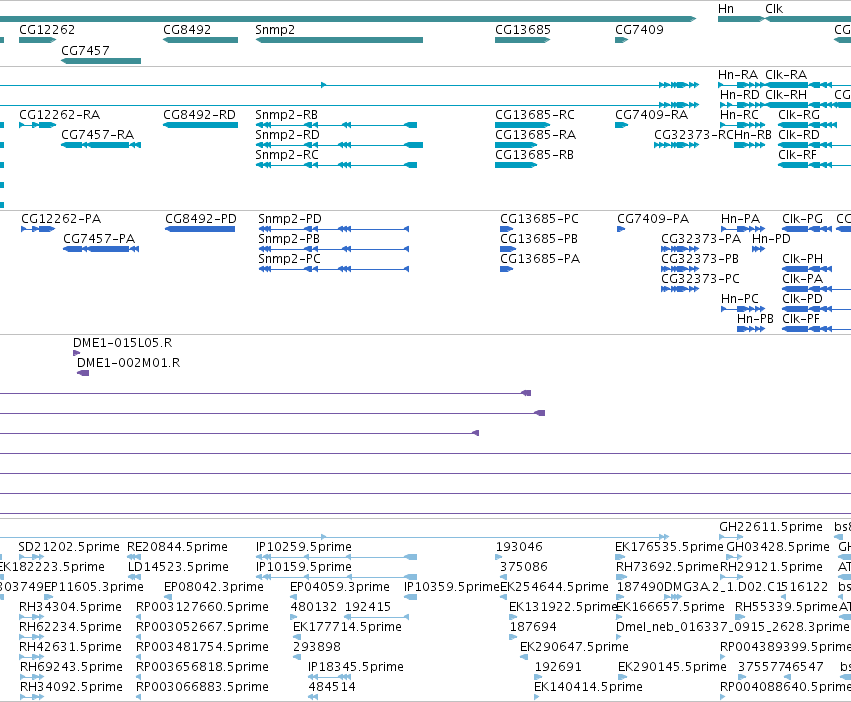This screenshot has height=702, width=851.
Task: Open the Clk-PH protein label
Action: 802,259
